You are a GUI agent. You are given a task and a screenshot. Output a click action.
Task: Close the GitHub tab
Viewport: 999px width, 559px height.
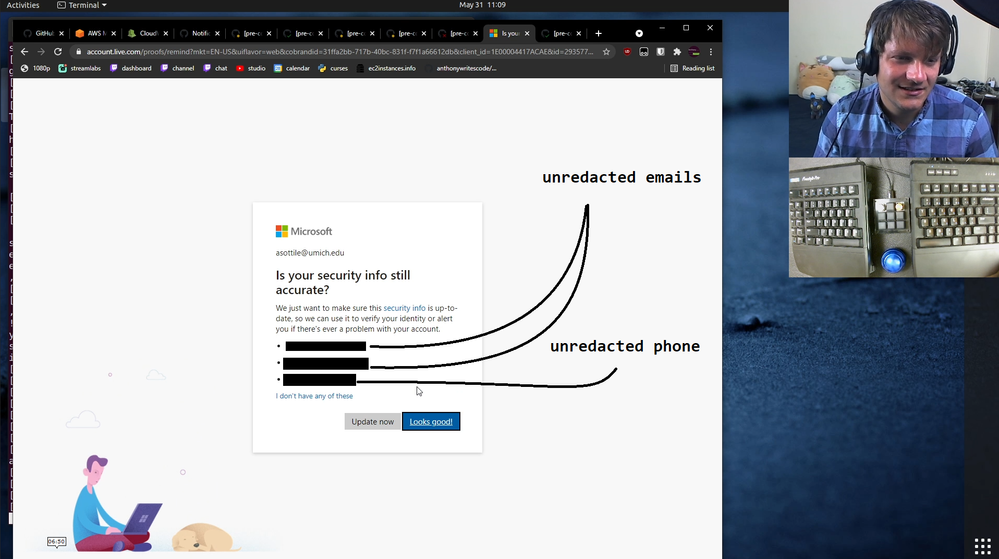61,33
